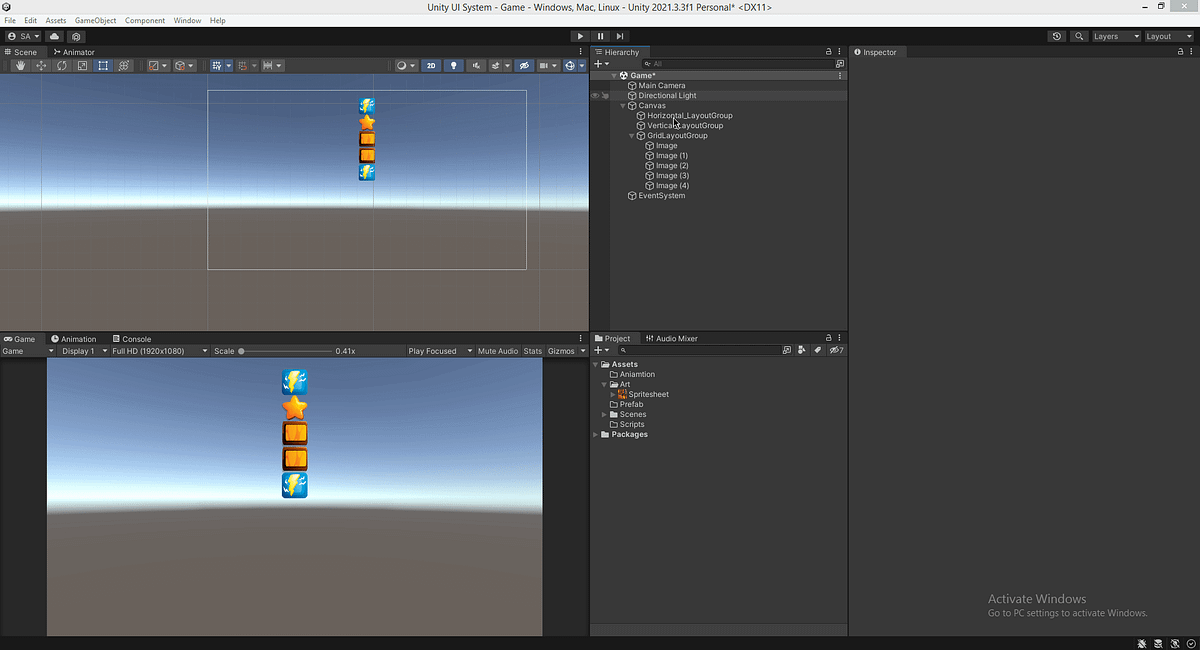1200x650 pixels.
Task: Select the Rect Transform tool
Action: [x=103, y=66]
